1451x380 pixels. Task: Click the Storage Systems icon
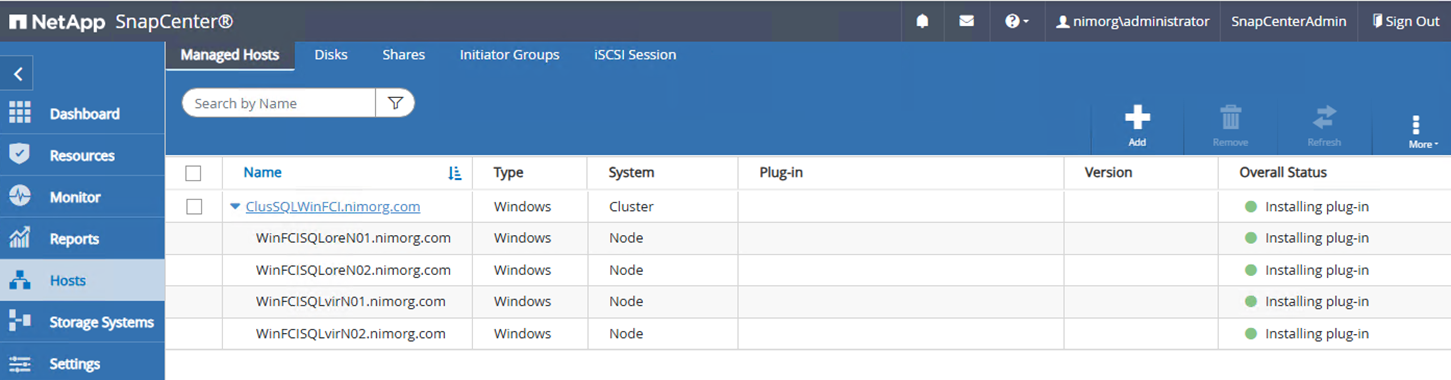[20, 321]
